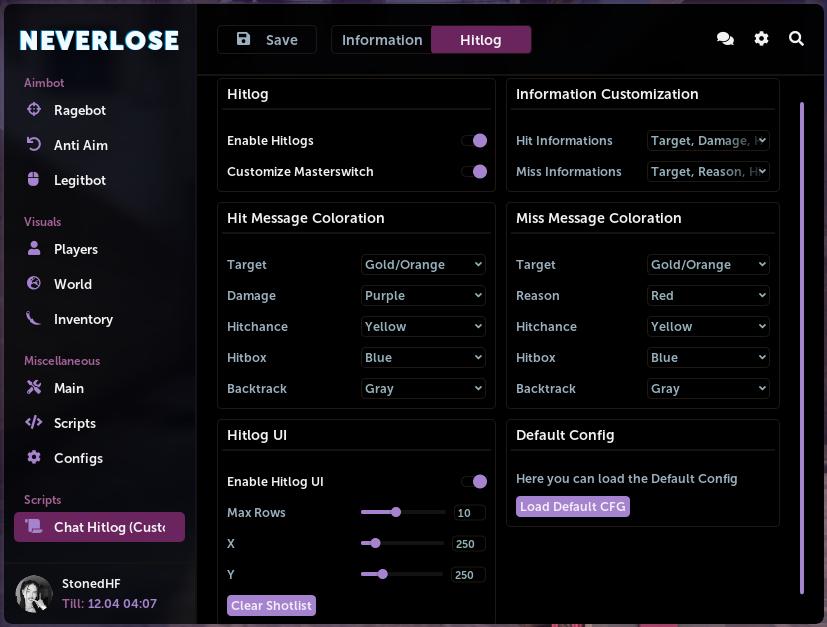Screen dimensions: 827x627
Task: Adjust the Max Rows slider
Action: [x=396, y=512]
